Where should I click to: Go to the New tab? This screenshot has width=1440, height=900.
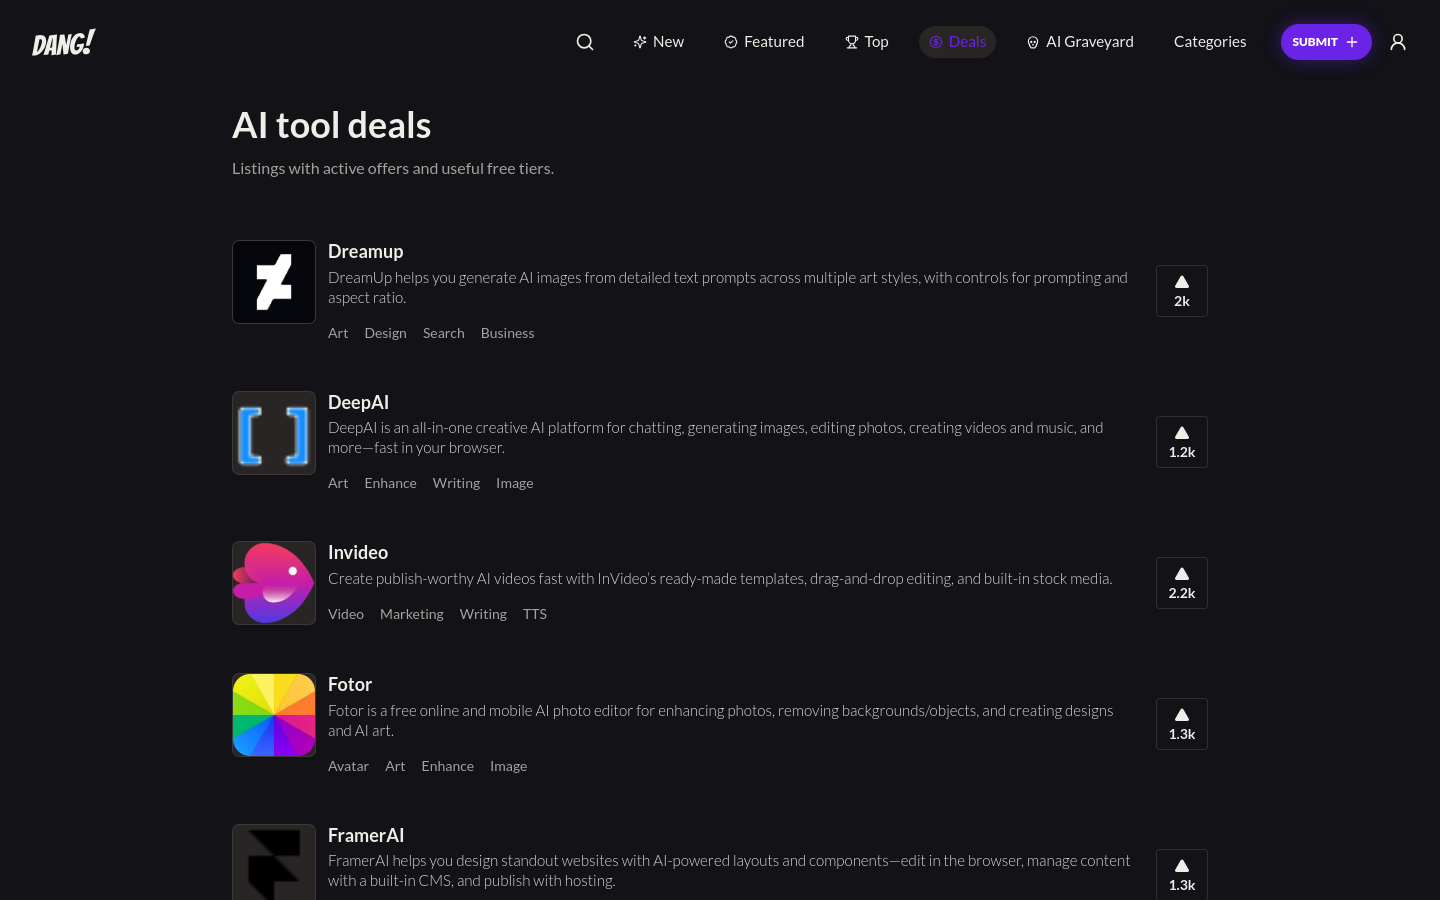click(x=658, y=42)
